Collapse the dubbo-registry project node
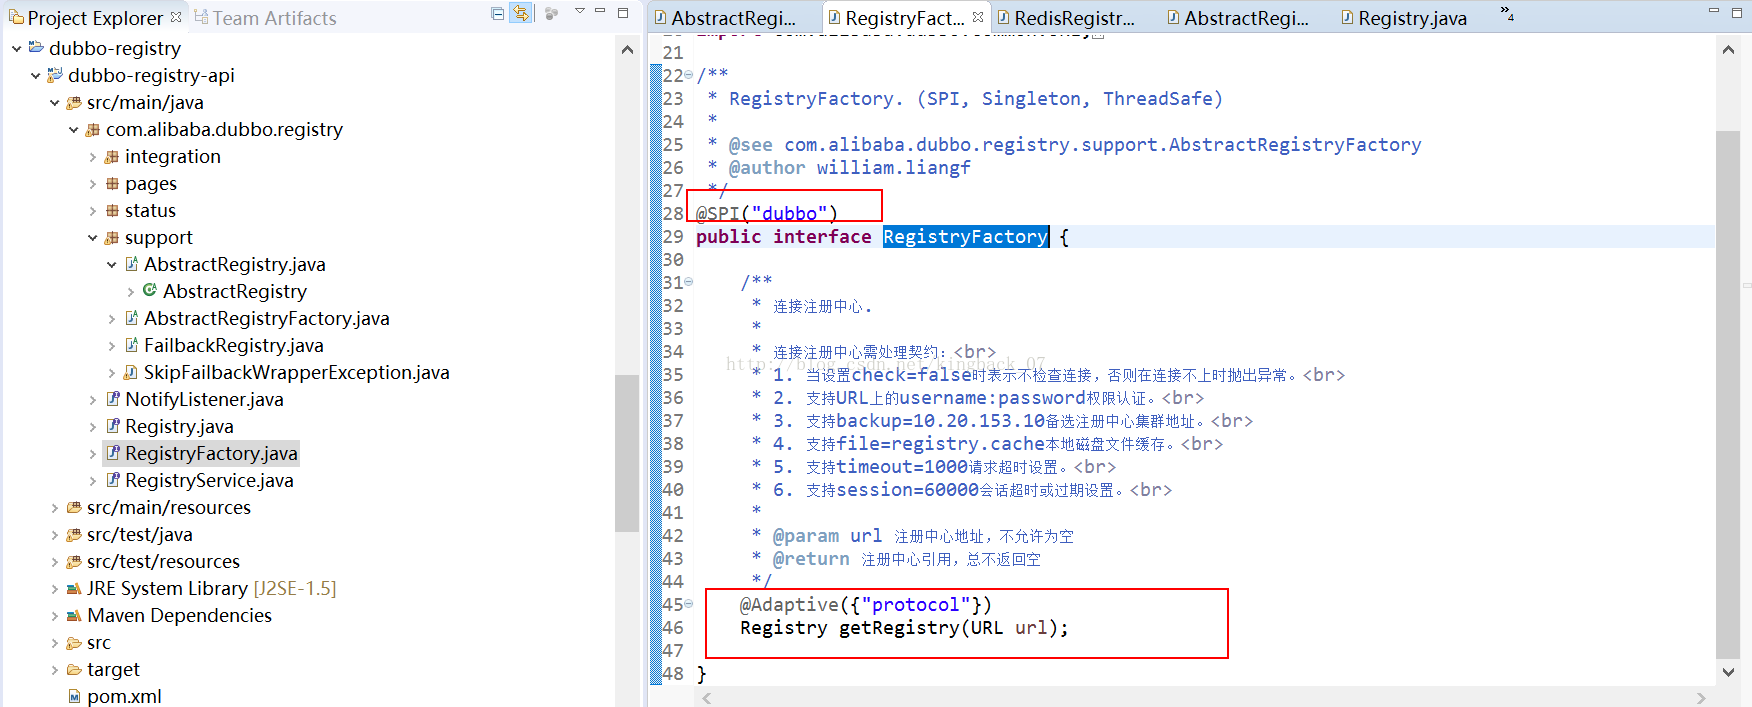This screenshot has width=1752, height=707. [16, 48]
